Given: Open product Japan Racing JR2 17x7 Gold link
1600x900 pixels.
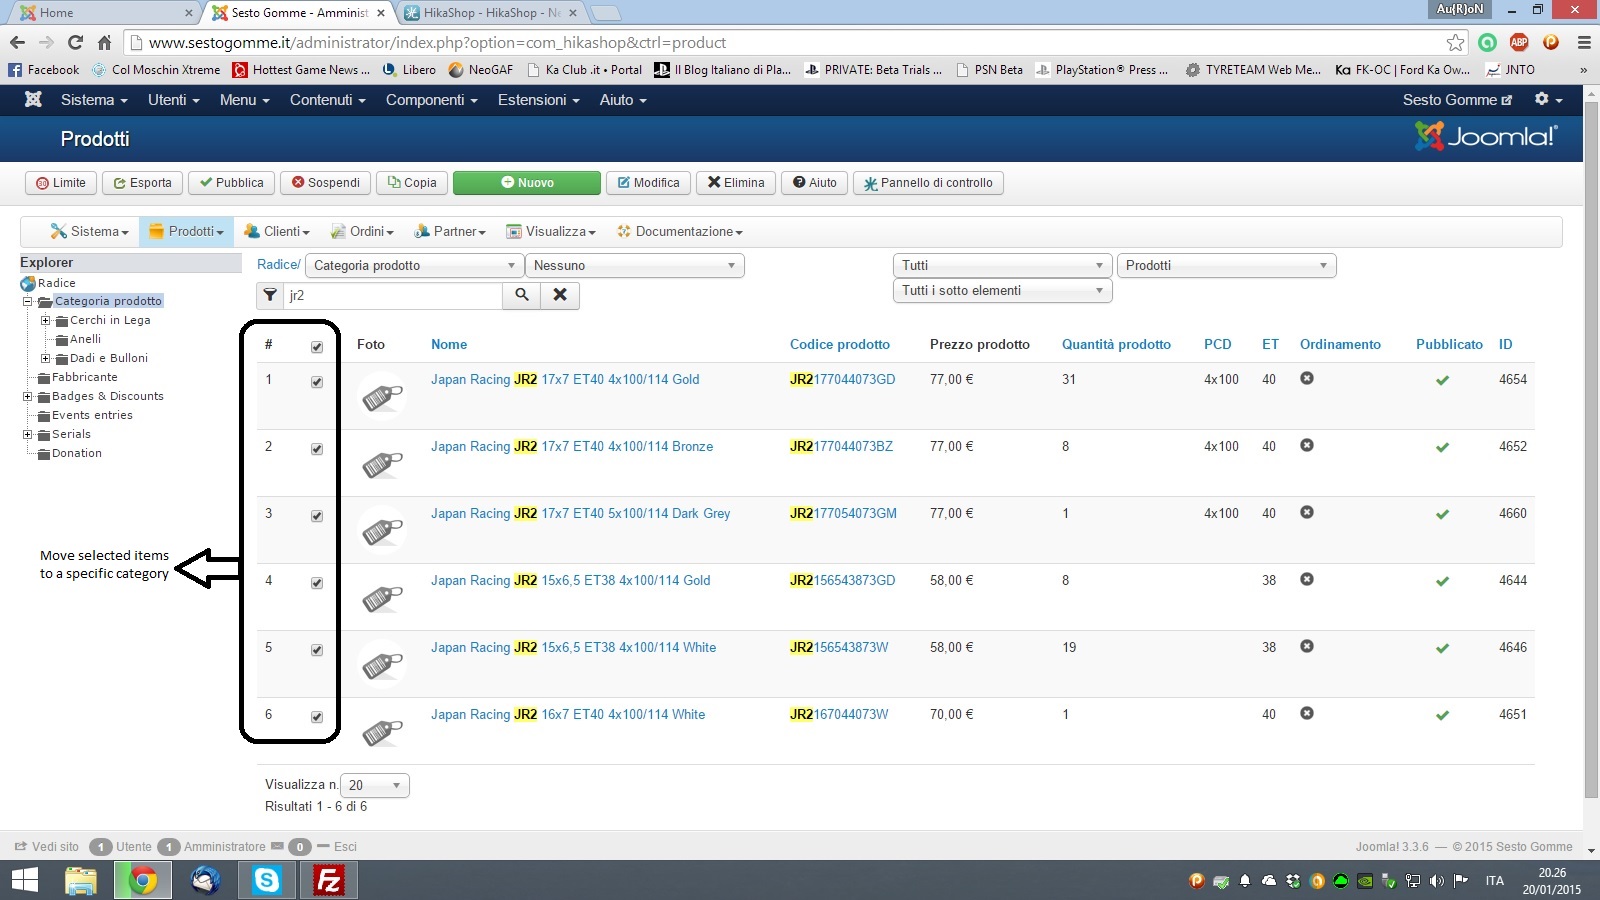Looking at the screenshot, I should click(x=565, y=379).
